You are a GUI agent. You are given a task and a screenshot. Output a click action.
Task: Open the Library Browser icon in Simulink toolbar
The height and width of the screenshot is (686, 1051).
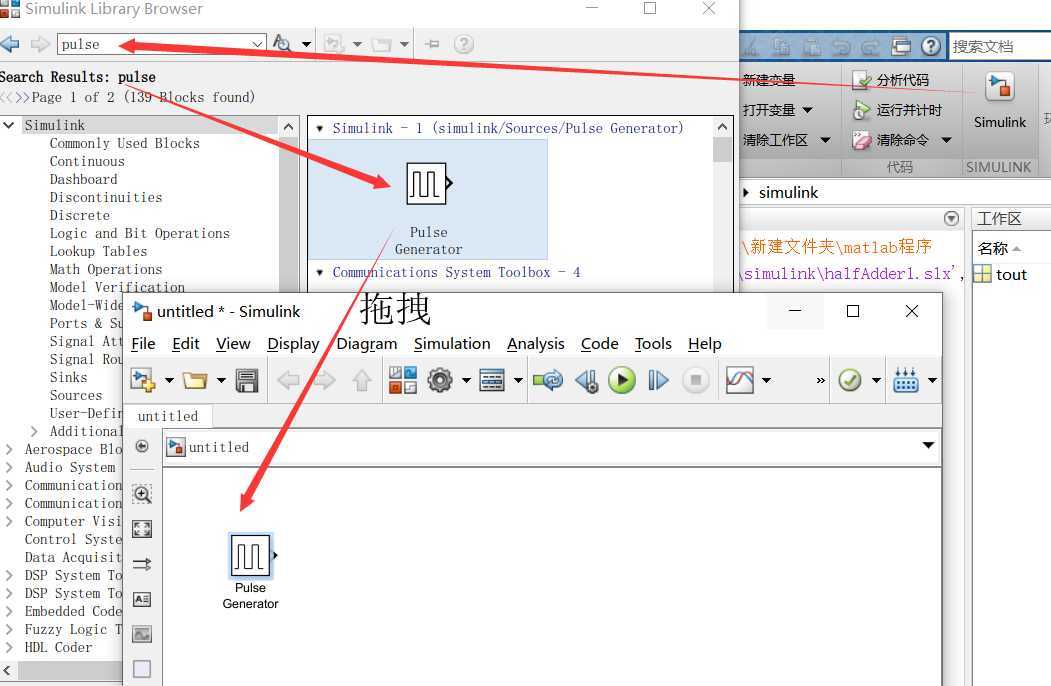403,380
